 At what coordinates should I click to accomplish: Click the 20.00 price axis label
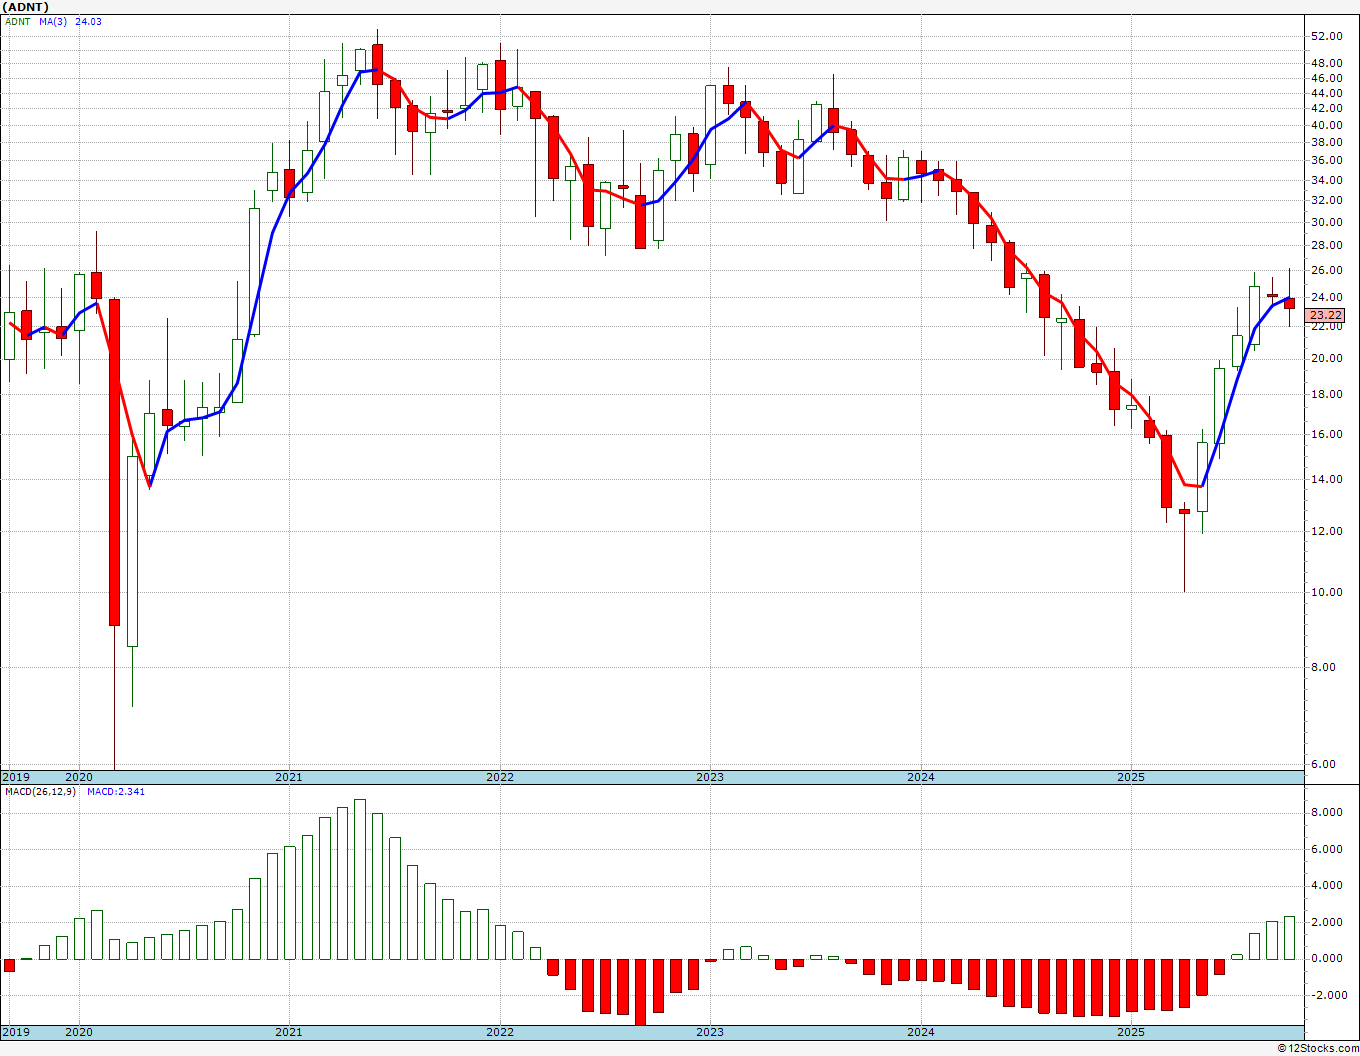pyautogui.click(x=1326, y=358)
